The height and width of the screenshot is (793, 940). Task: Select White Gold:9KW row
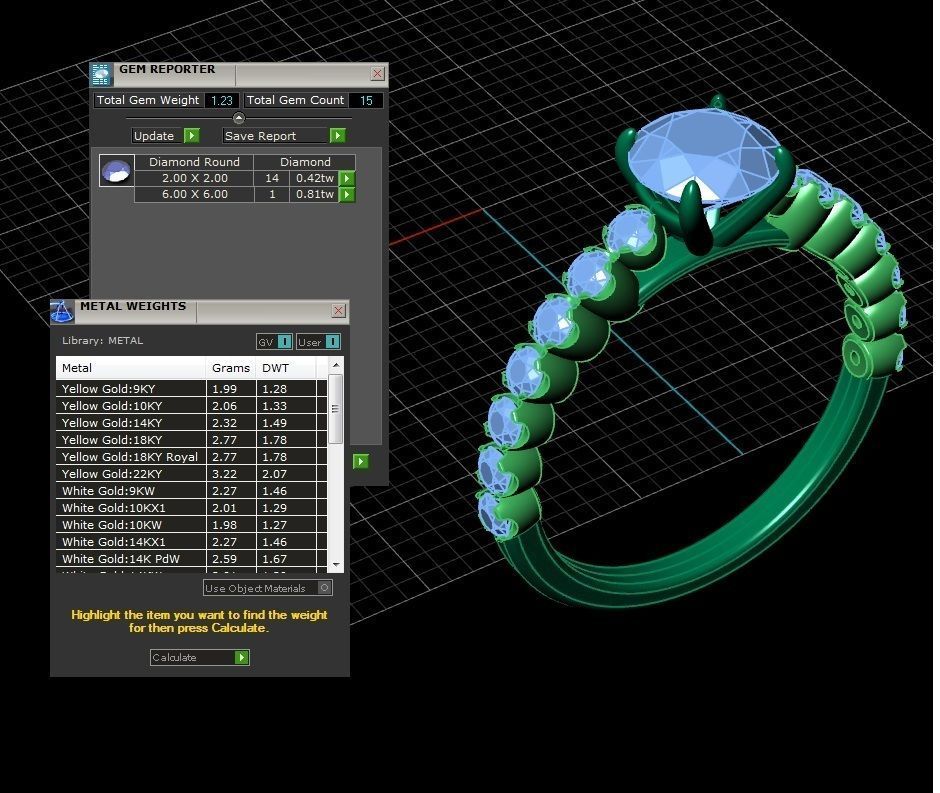tap(191, 490)
